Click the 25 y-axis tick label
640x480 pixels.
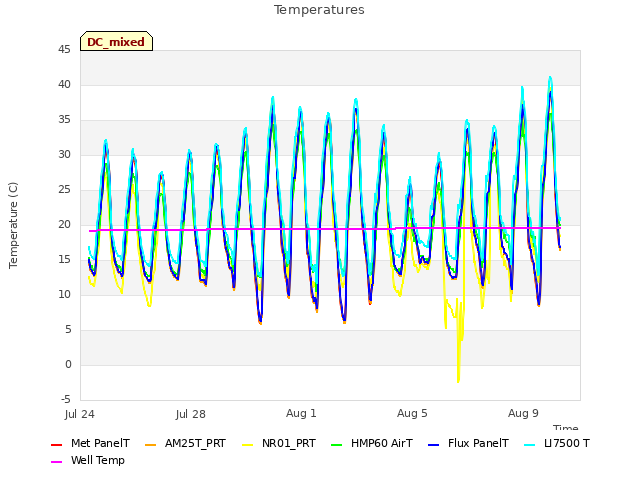pos(64,189)
